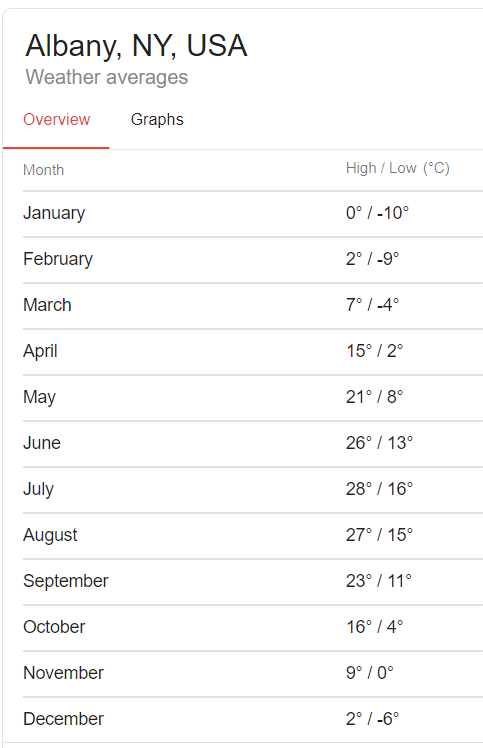Click July's 28° / 16° value
The image size is (483, 748).
tap(379, 489)
